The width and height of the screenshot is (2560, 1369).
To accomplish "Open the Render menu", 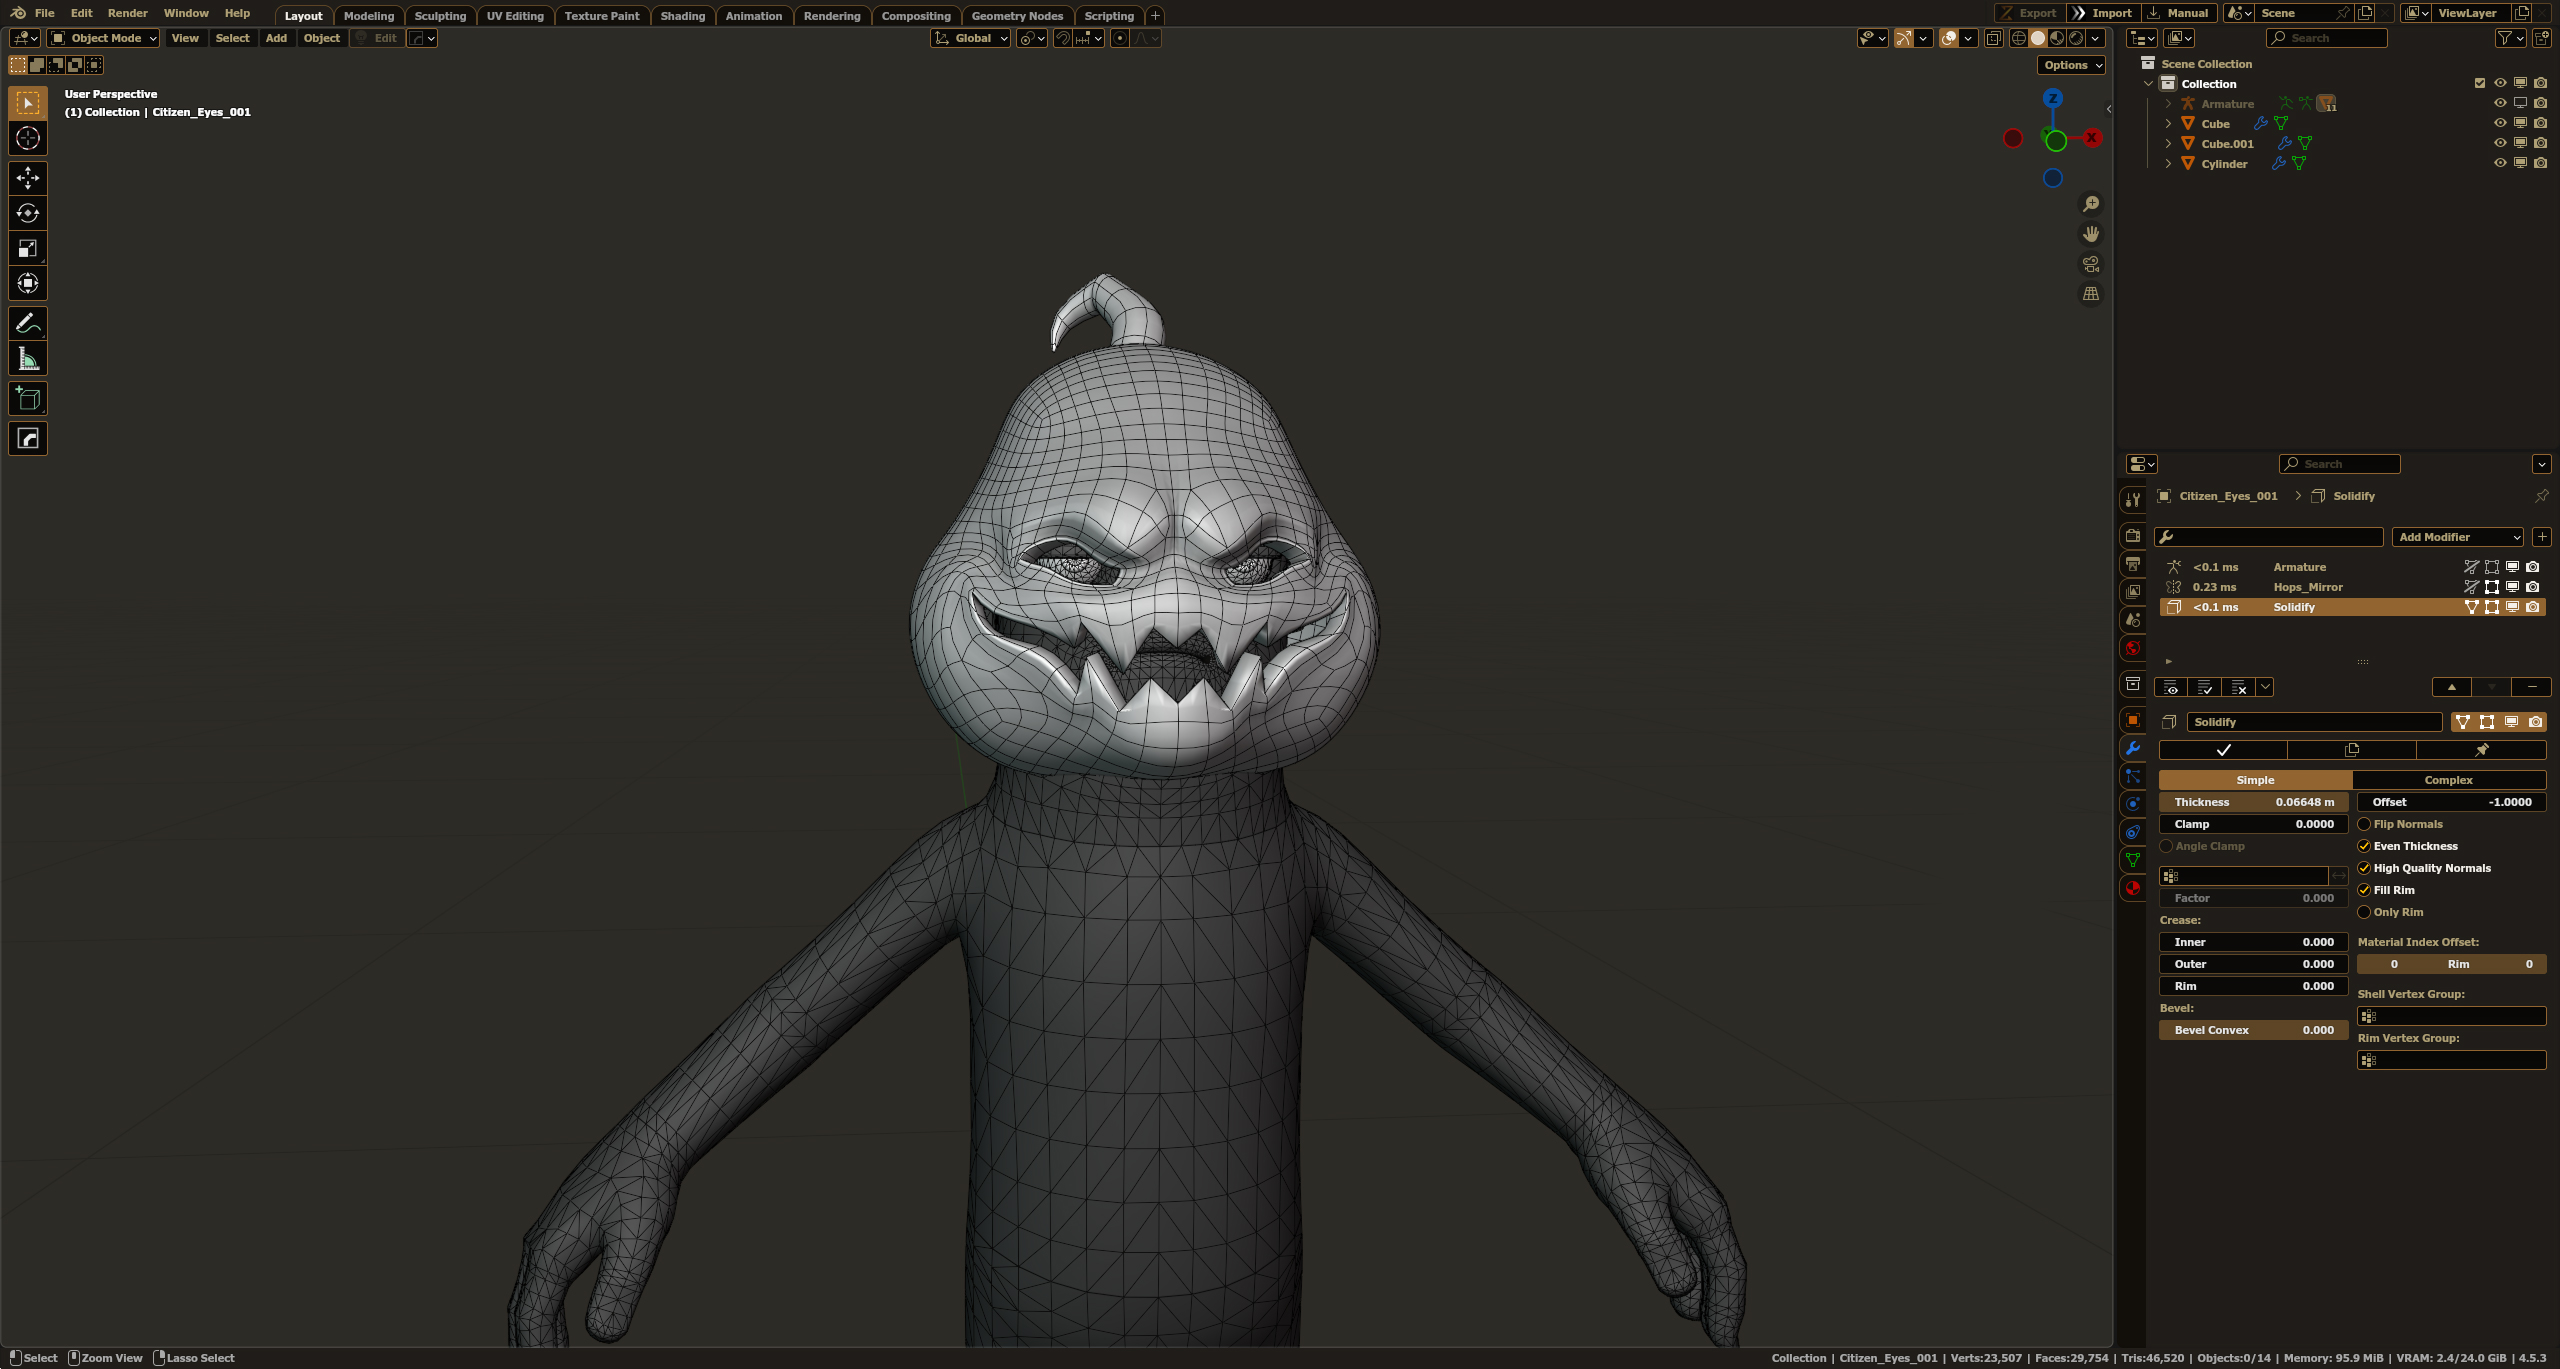I will (127, 13).
